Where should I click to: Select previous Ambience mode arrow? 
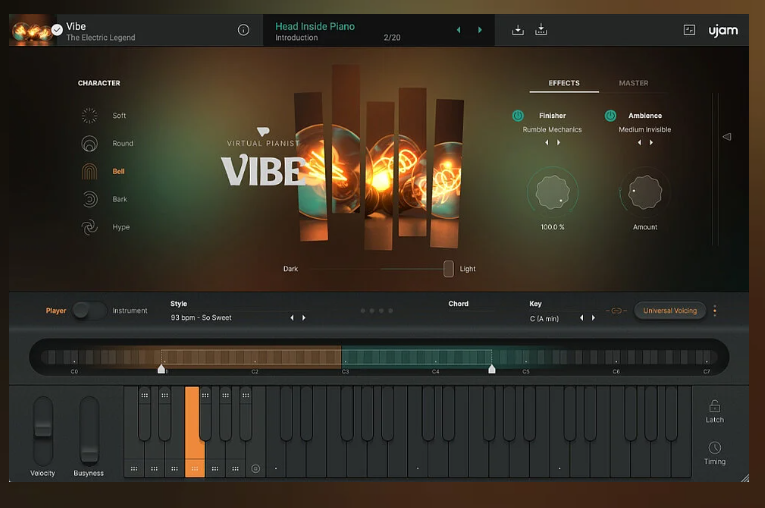640,142
